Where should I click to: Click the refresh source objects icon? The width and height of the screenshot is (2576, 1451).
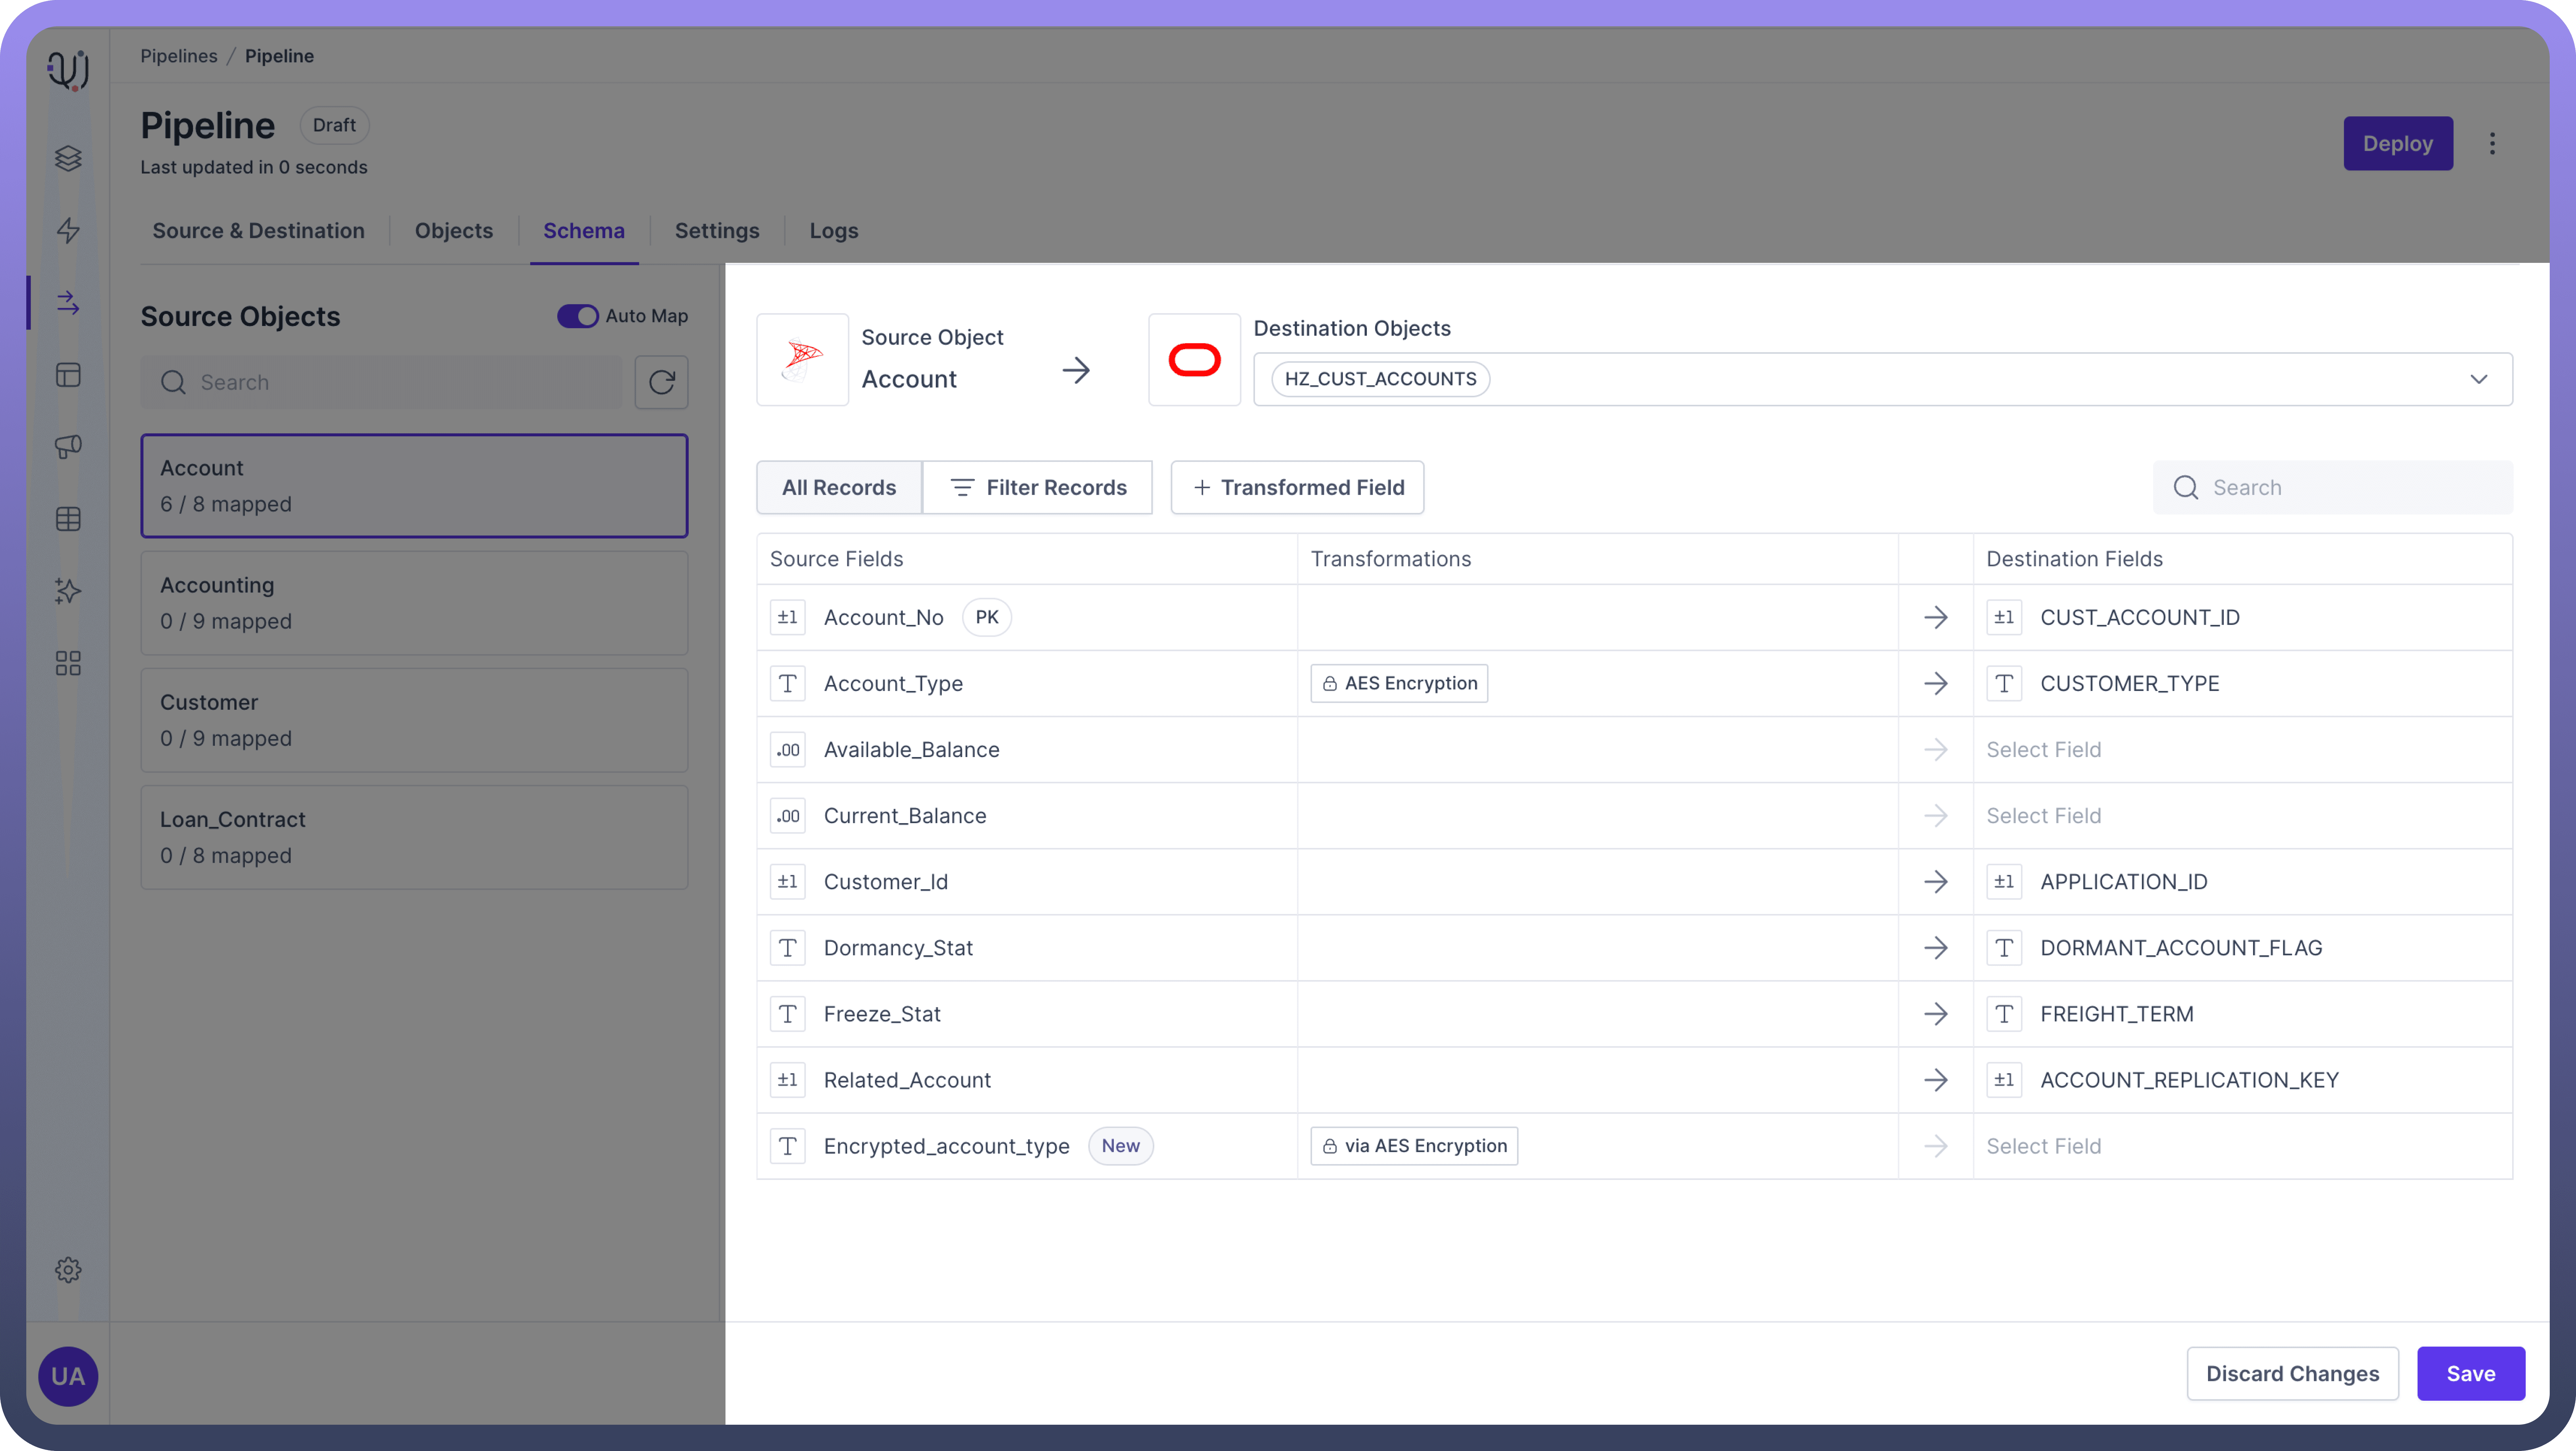point(661,382)
